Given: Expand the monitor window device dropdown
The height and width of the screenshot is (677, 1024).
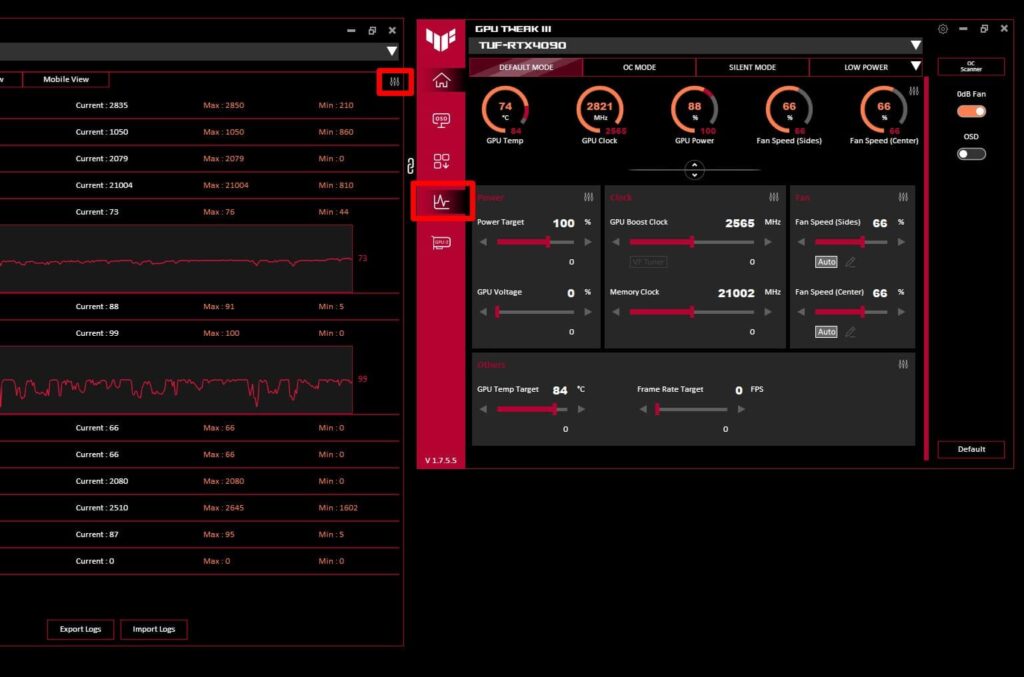Looking at the screenshot, I should (x=391, y=51).
